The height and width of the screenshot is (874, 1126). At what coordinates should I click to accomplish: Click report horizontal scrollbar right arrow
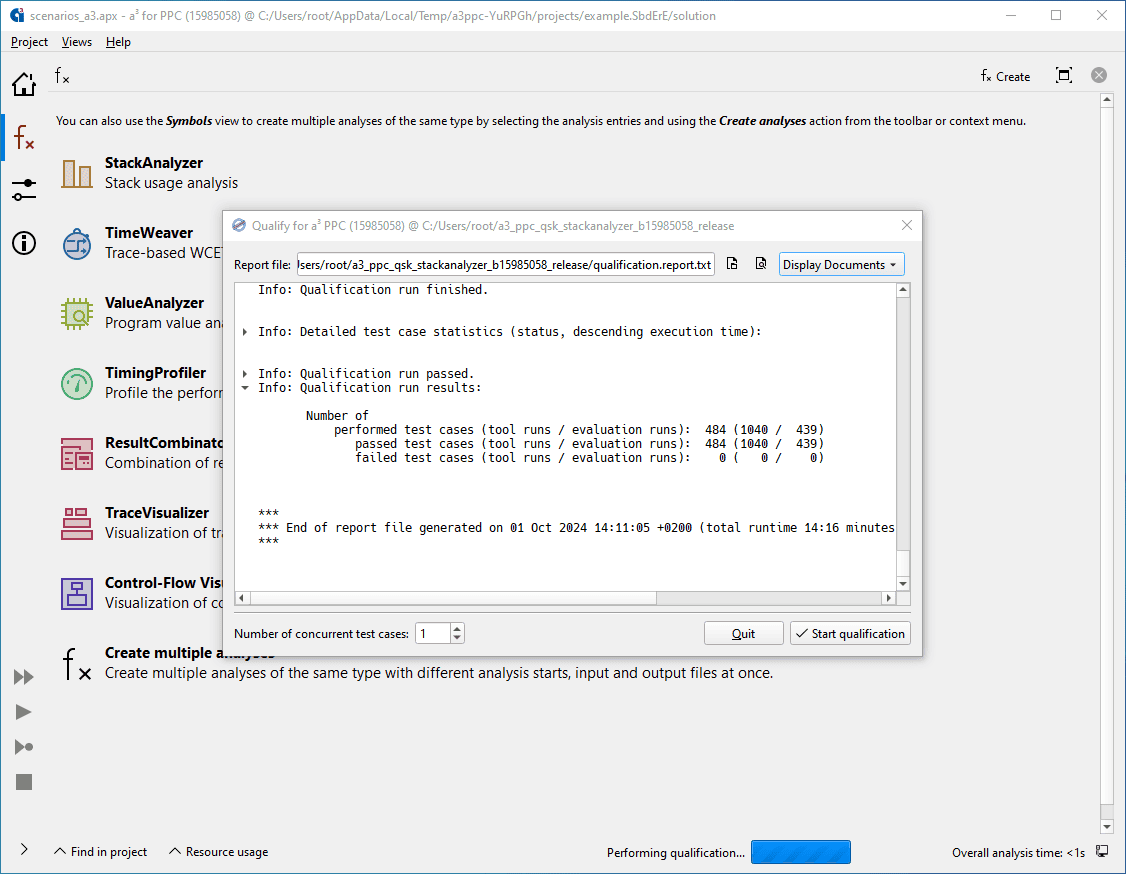click(889, 598)
